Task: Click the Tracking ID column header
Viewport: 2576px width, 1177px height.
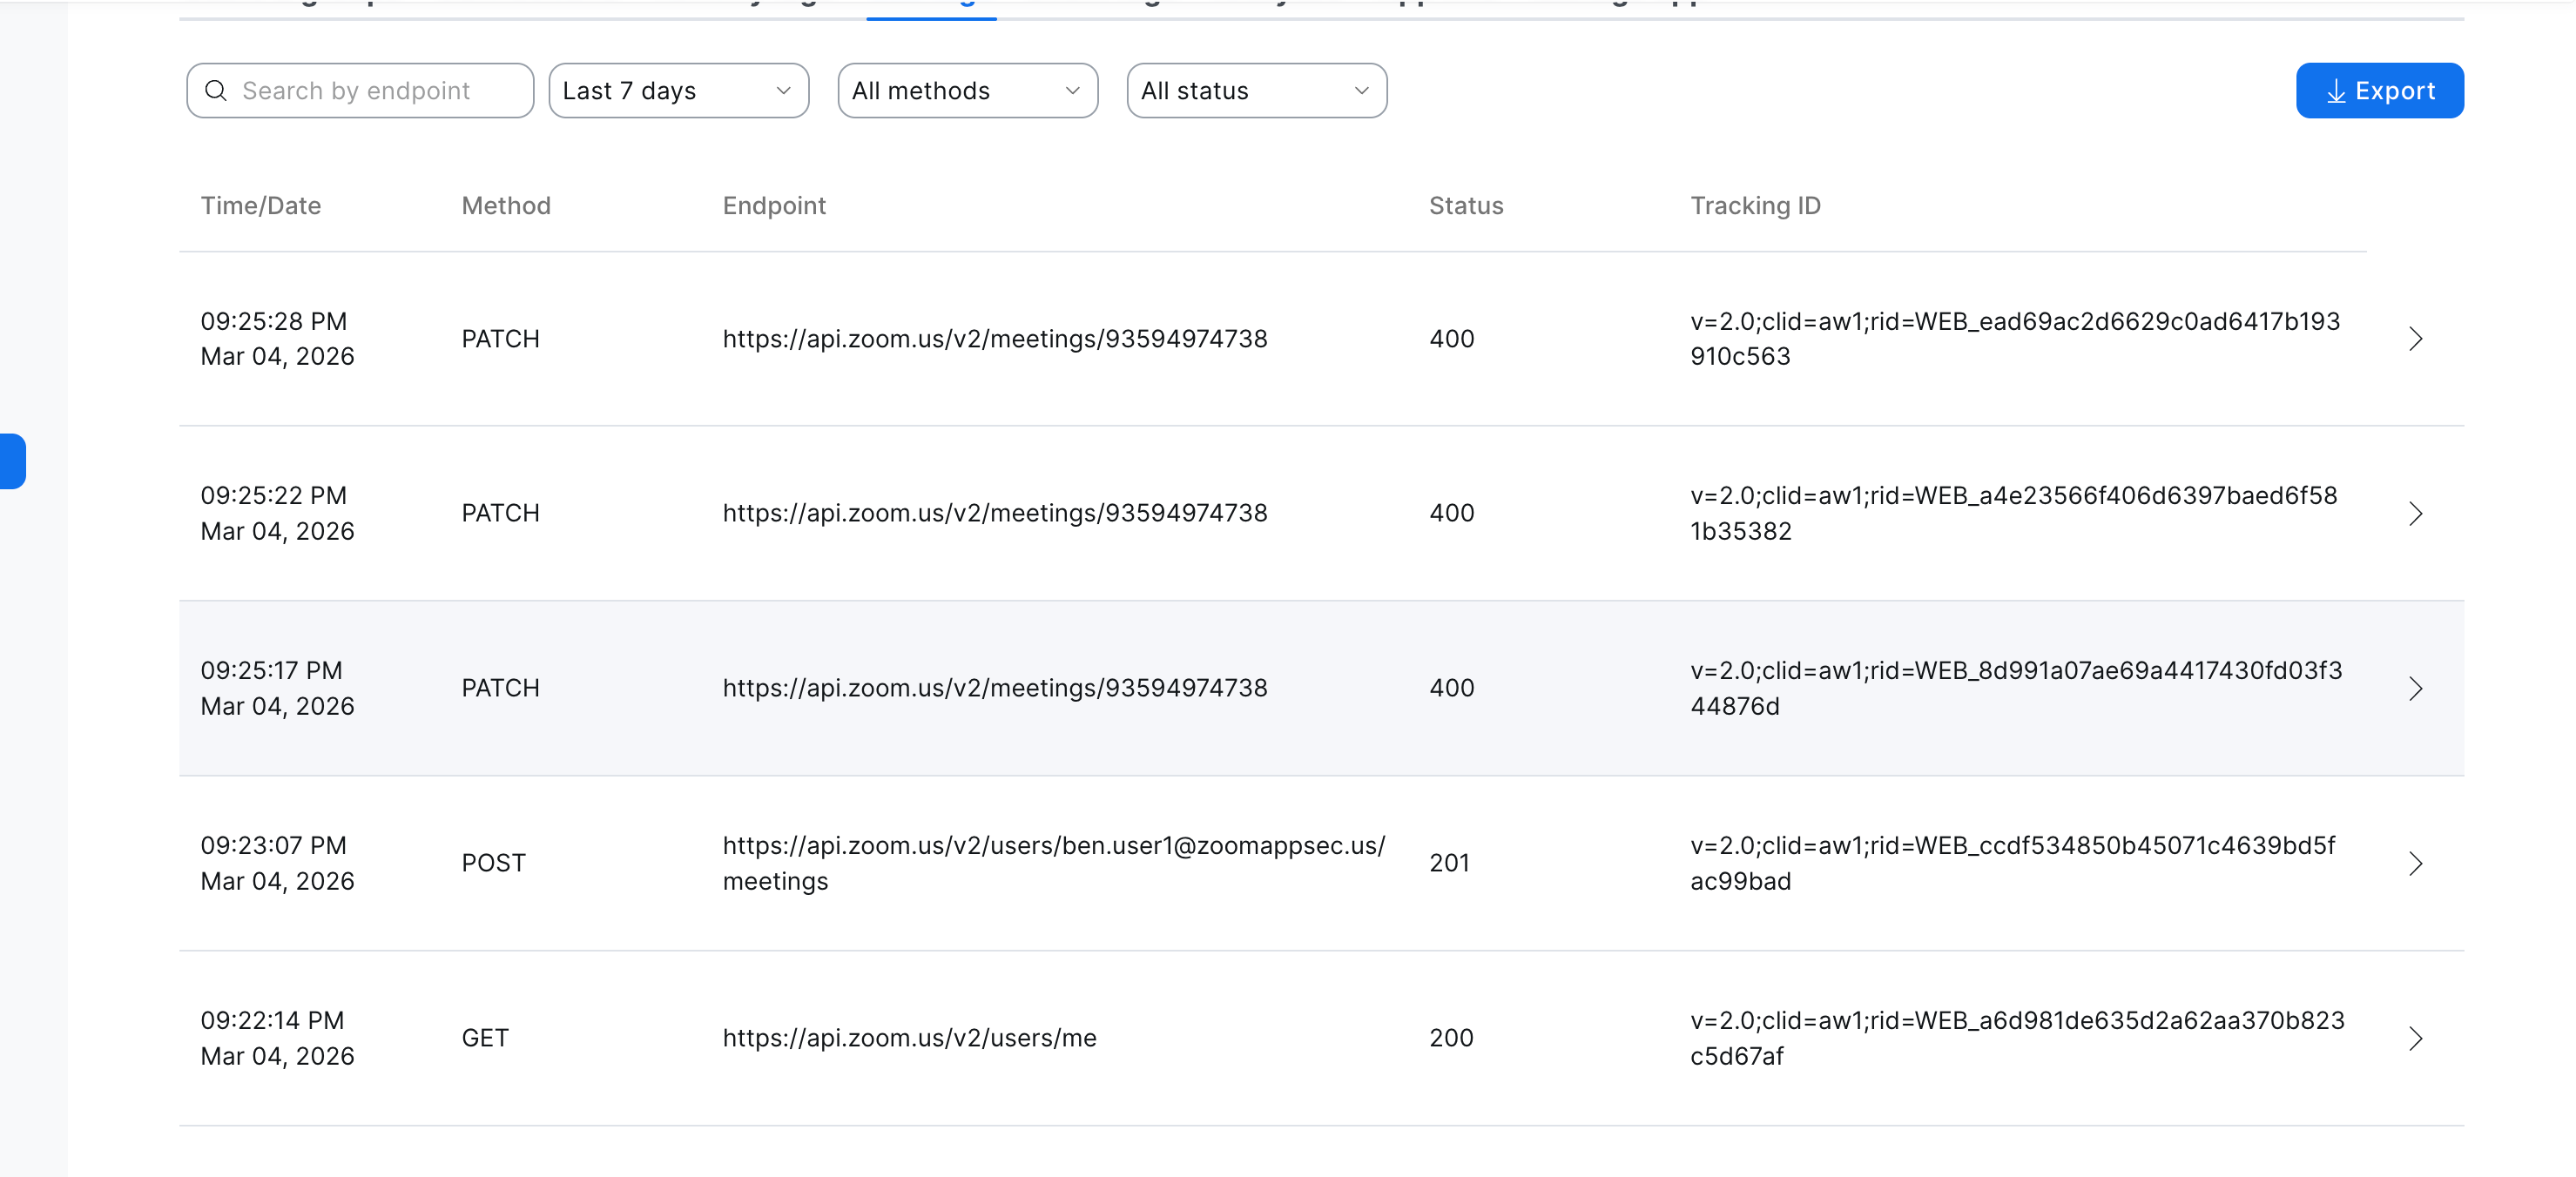Action: (x=1755, y=206)
